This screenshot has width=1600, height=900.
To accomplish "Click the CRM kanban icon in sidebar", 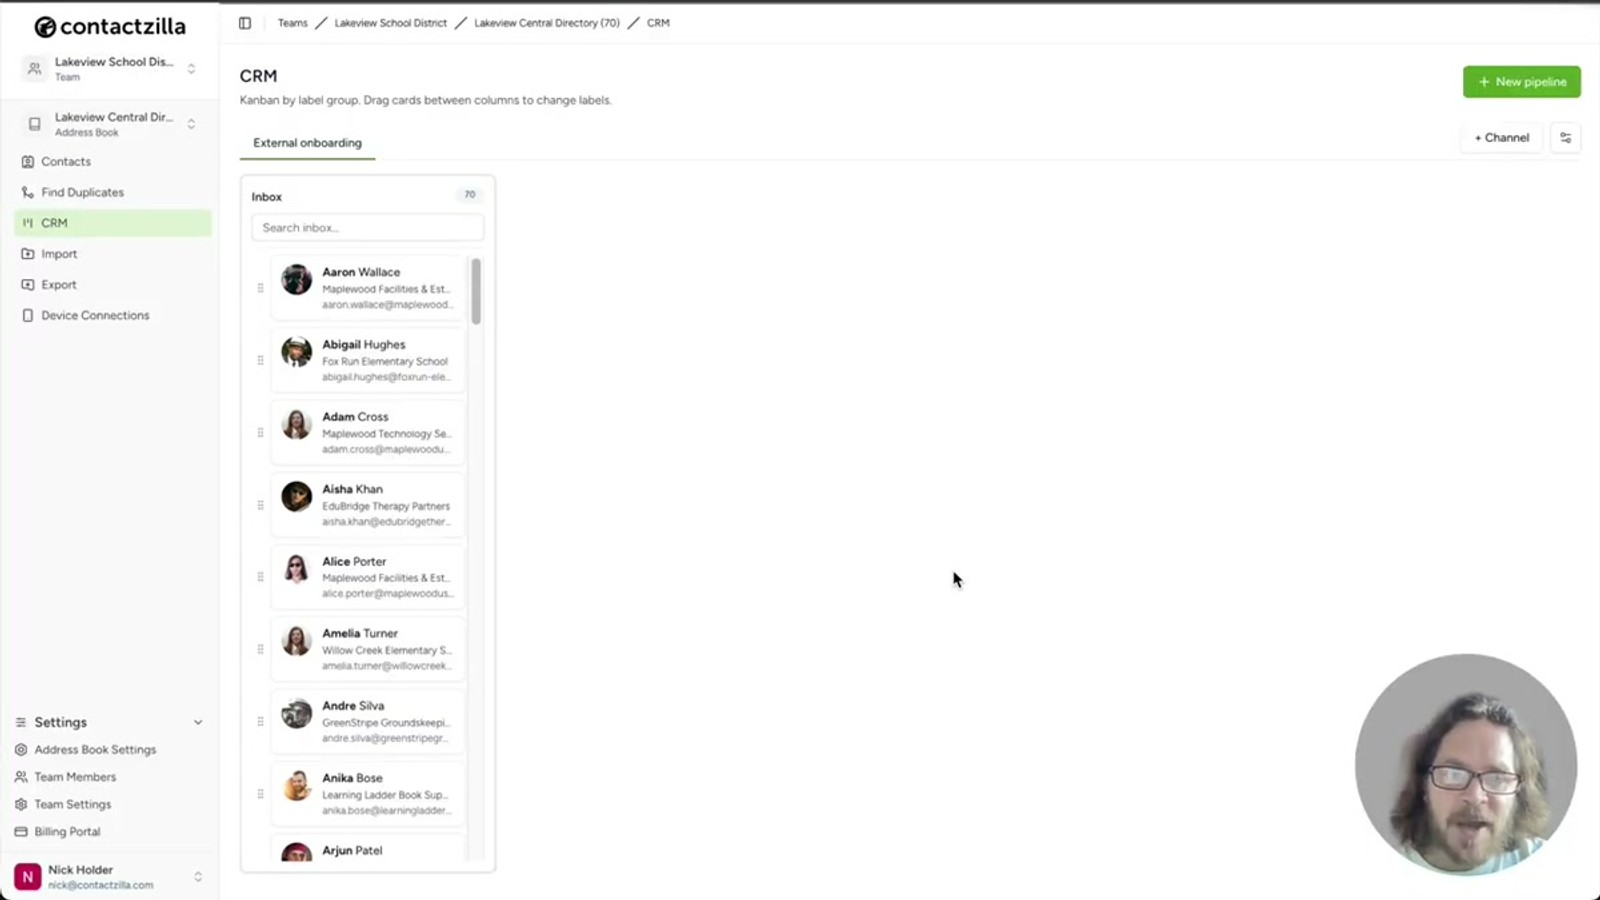I will pos(28,223).
